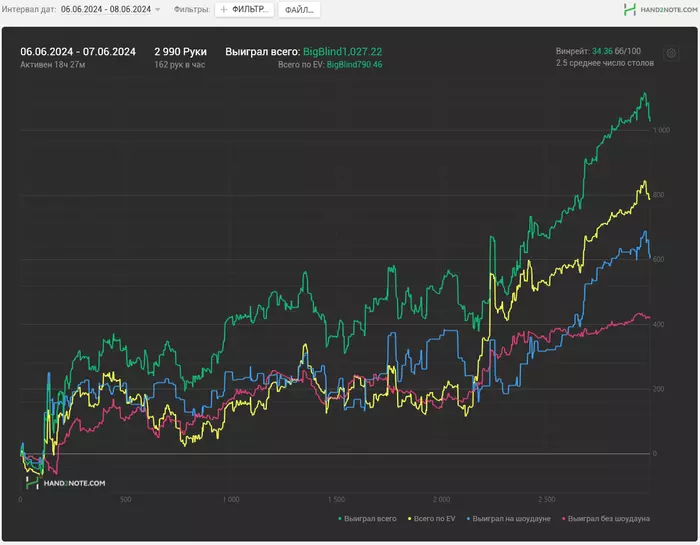Click the ФАЙЛ button

click(x=299, y=9)
